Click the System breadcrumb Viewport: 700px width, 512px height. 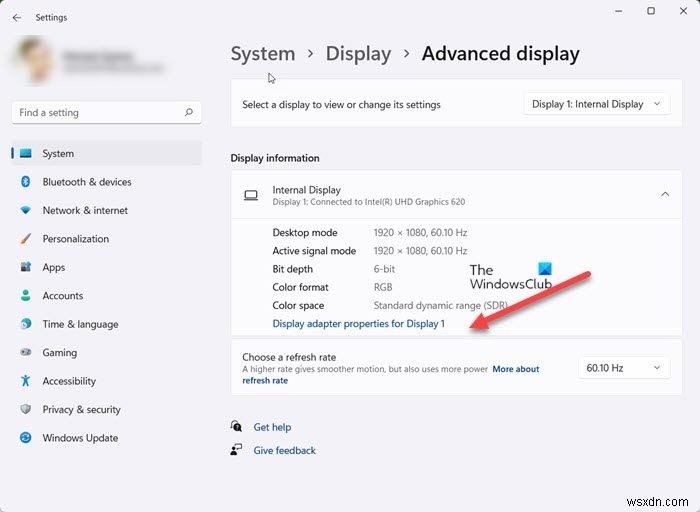(x=263, y=54)
